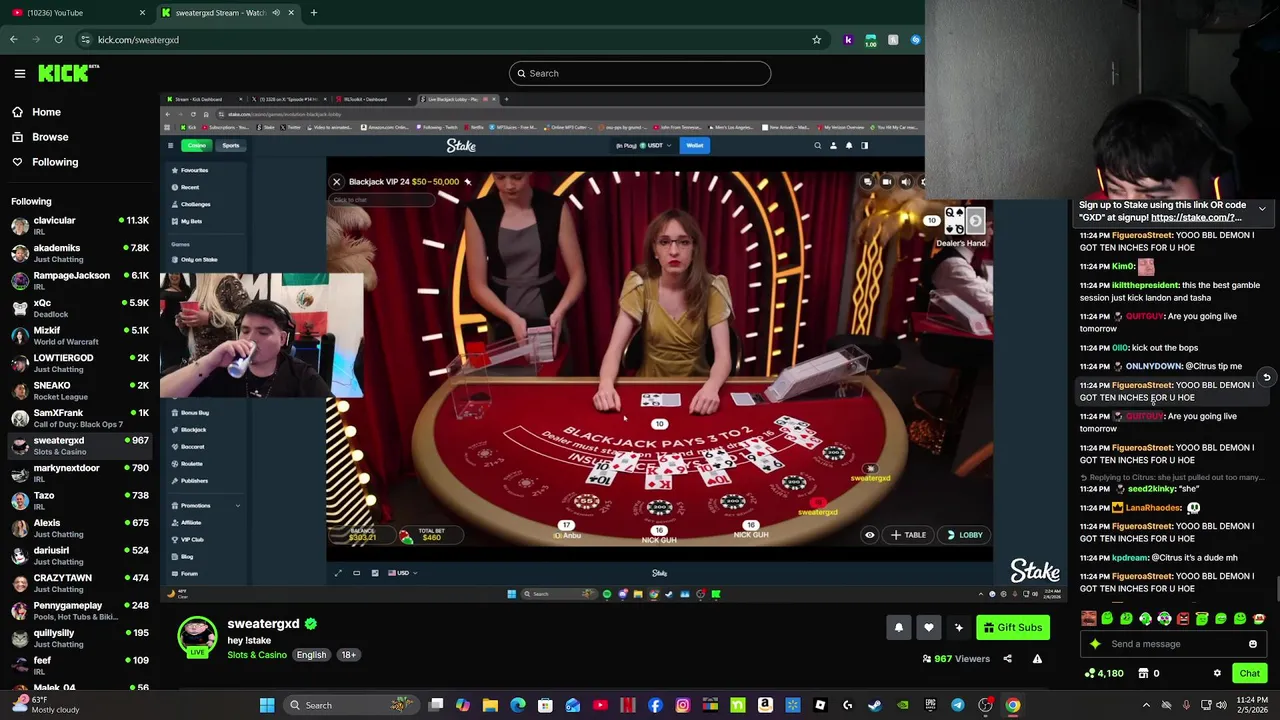
Task: Click the sparkle icon beside Gift Subs
Action: (x=959, y=627)
